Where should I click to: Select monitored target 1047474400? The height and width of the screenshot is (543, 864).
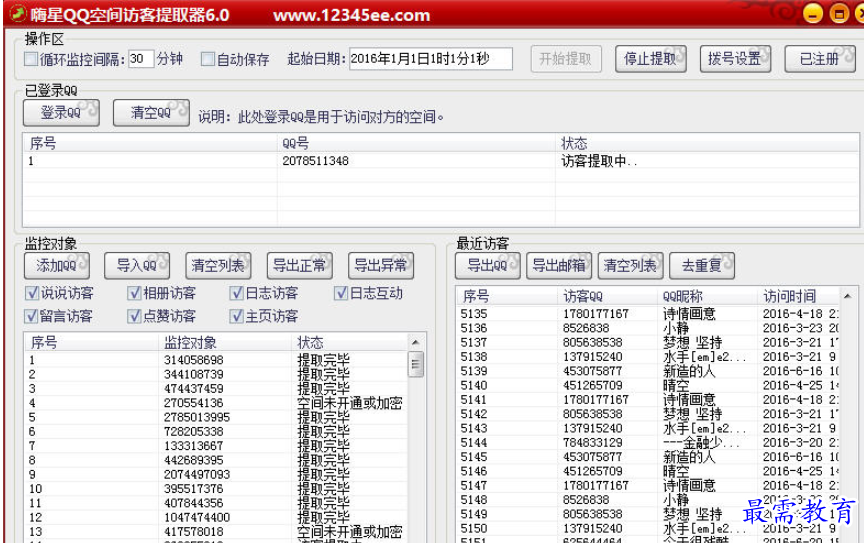(x=215, y=518)
